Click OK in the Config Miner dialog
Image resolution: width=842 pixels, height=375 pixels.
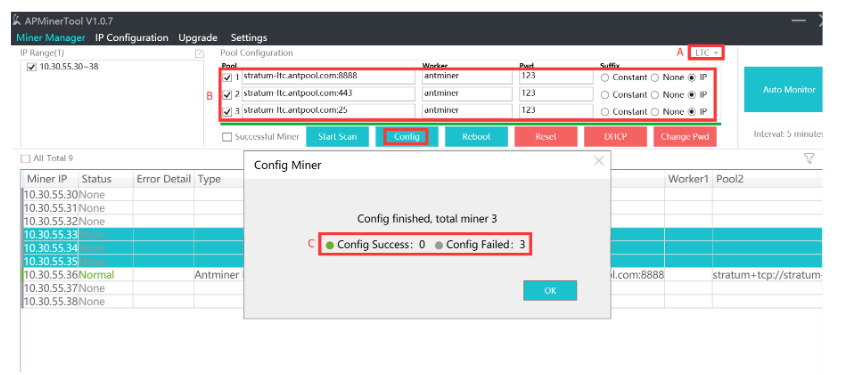coord(550,290)
